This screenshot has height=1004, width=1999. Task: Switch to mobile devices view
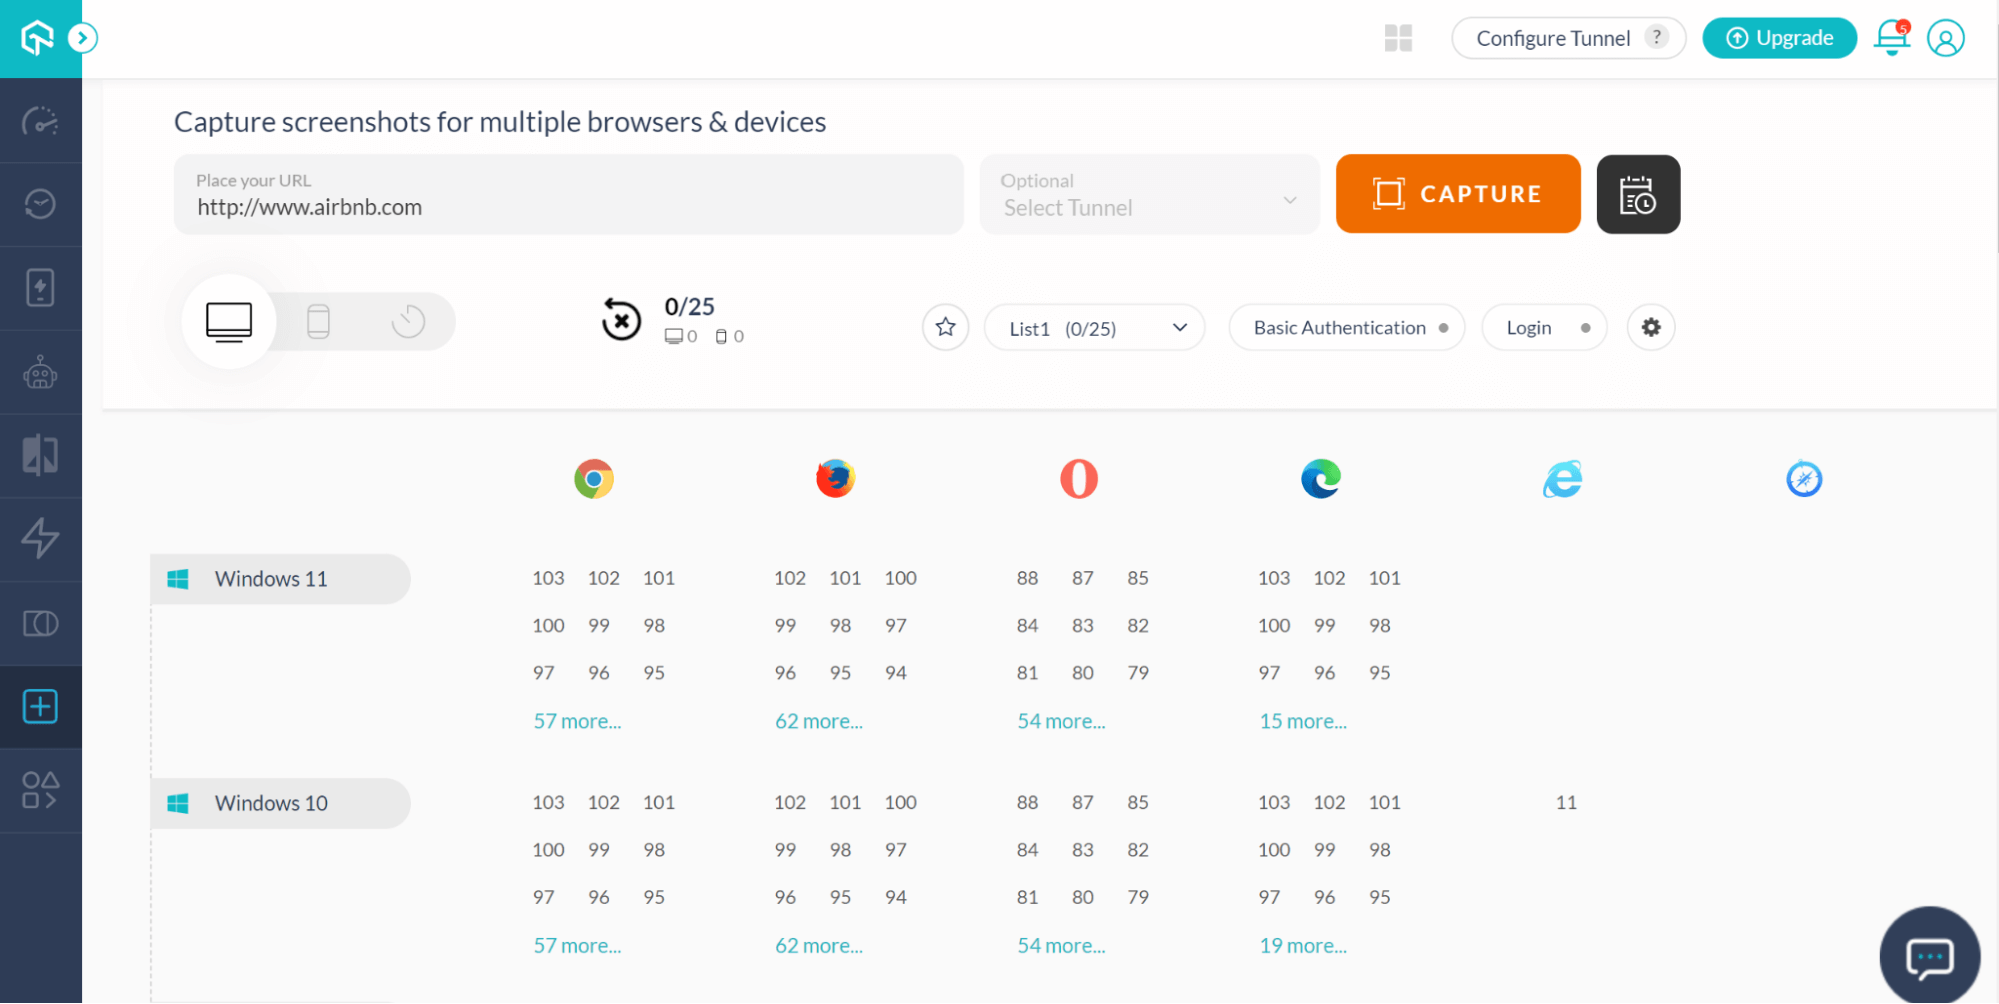pyautogui.click(x=318, y=321)
